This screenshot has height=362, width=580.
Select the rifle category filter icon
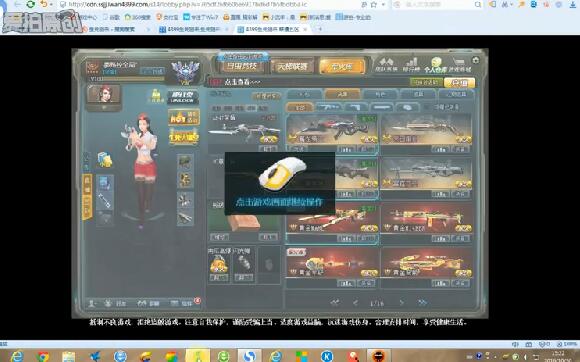point(328,108)
